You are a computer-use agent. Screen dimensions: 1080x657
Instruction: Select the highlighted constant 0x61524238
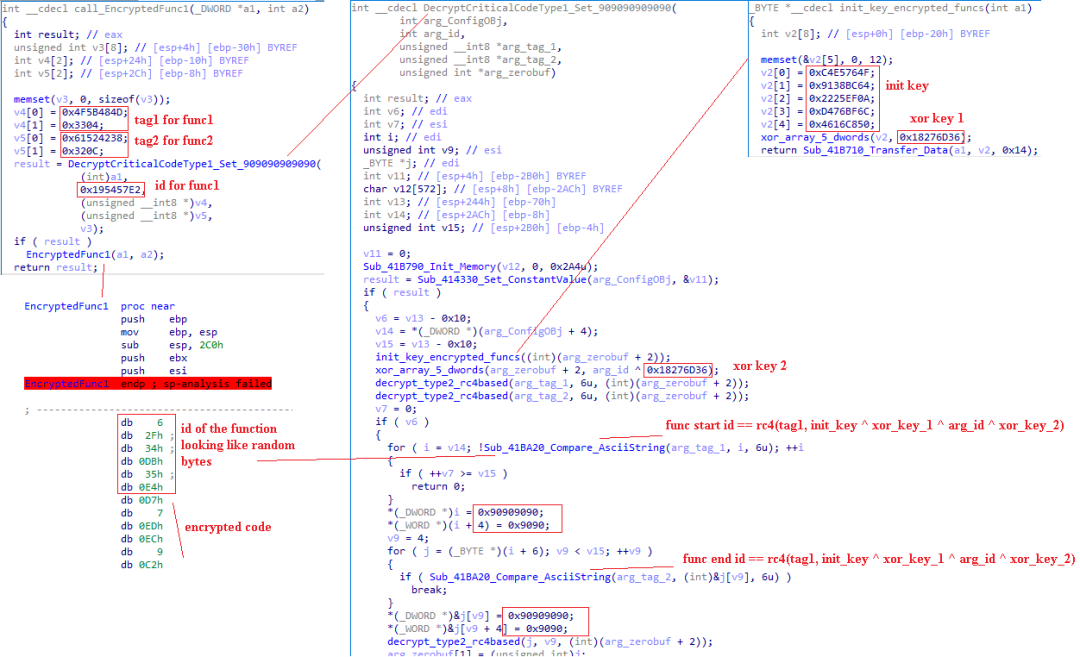click(x=94, y=137)
